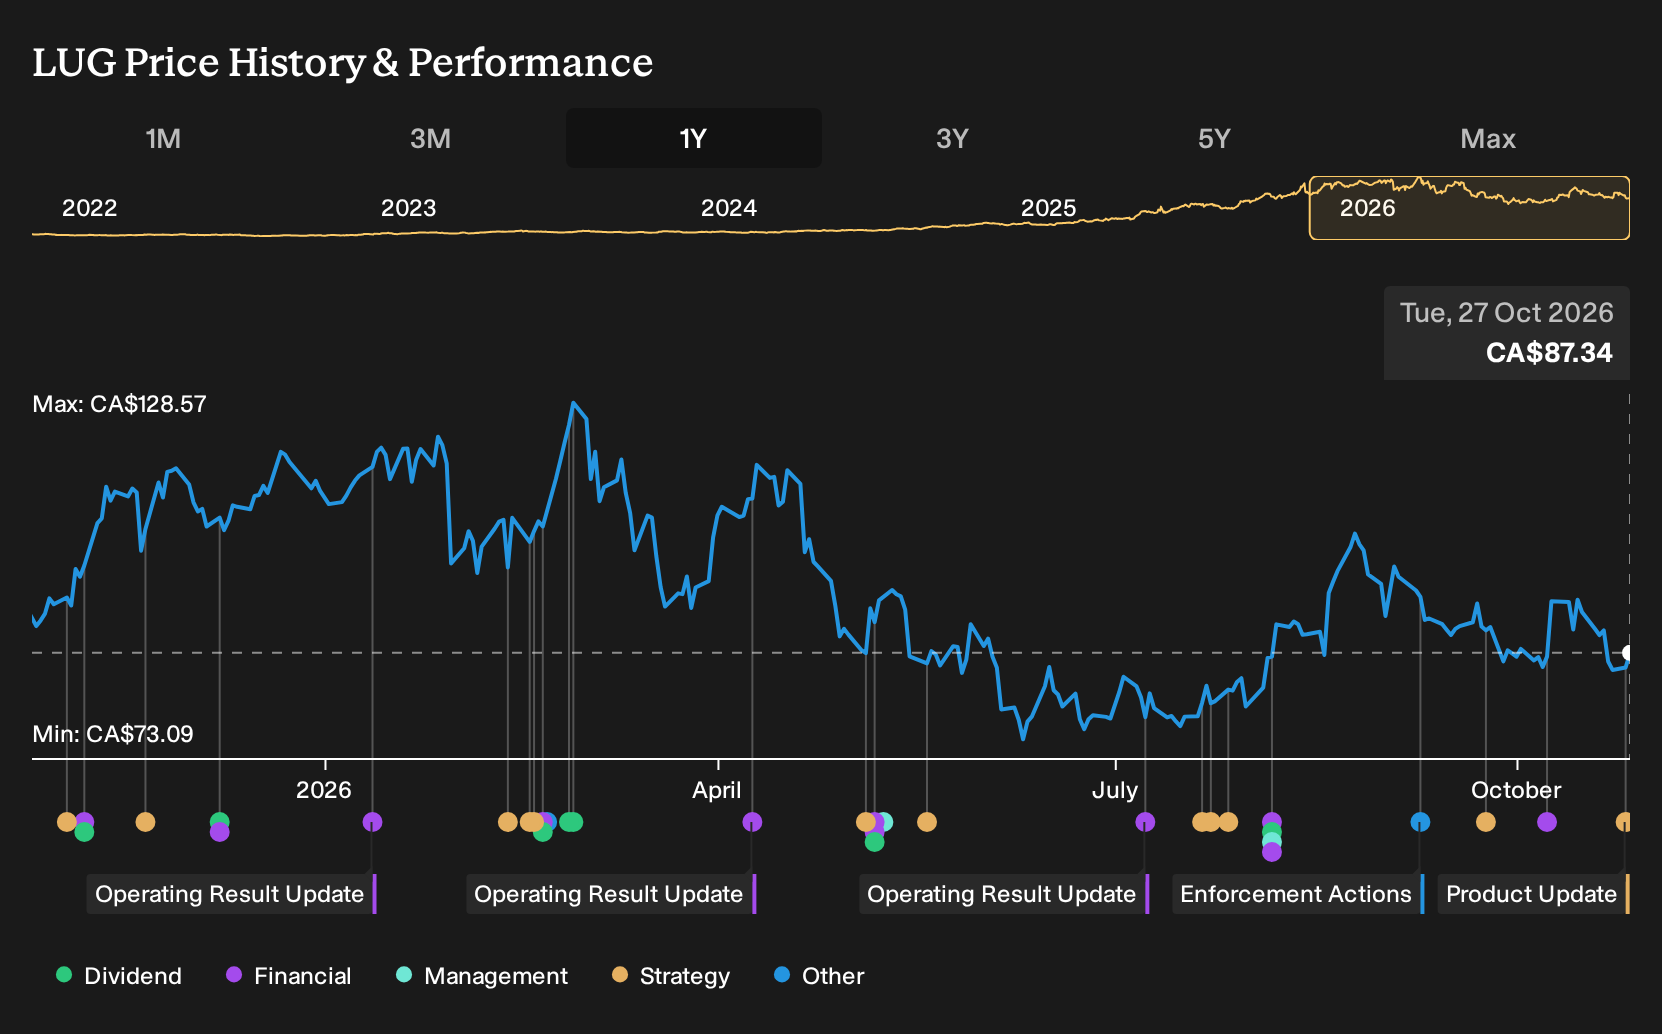Open Operating Result Update label below July
The height and width of the screenshot is (1034, 1662).
coord(1002,894)
